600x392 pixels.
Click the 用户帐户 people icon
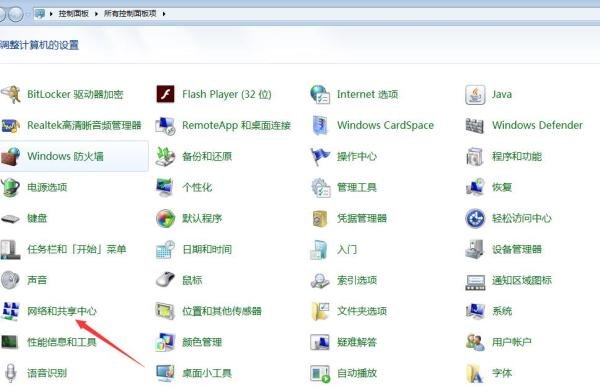coord(475,342)
